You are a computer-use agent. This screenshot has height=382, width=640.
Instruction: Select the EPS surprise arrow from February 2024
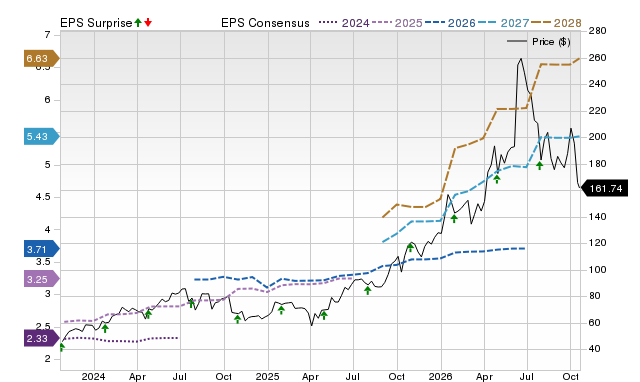(105, 329)
